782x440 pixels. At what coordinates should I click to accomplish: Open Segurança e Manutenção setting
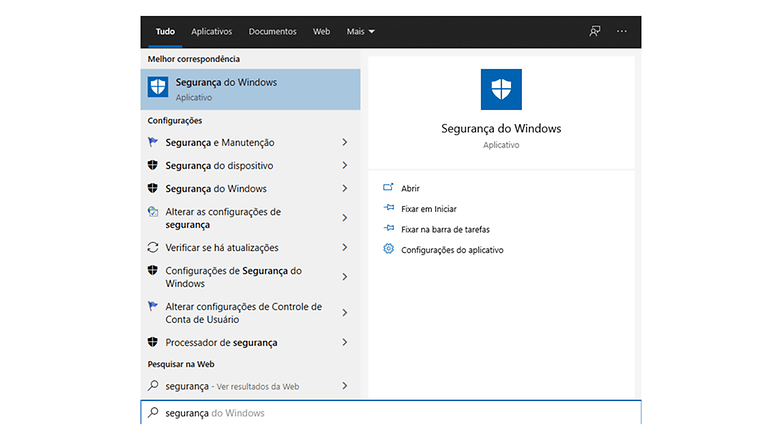[219, 143]
